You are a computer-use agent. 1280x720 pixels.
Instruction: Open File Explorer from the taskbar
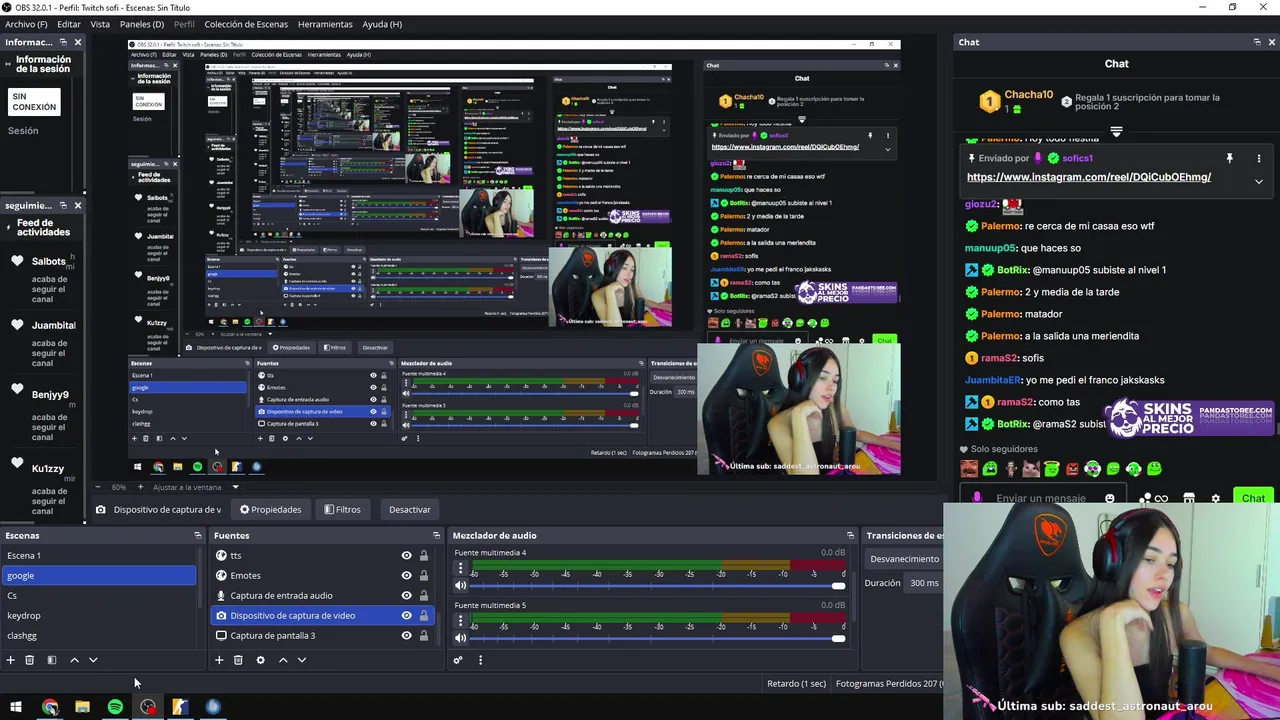pos(82,707)
